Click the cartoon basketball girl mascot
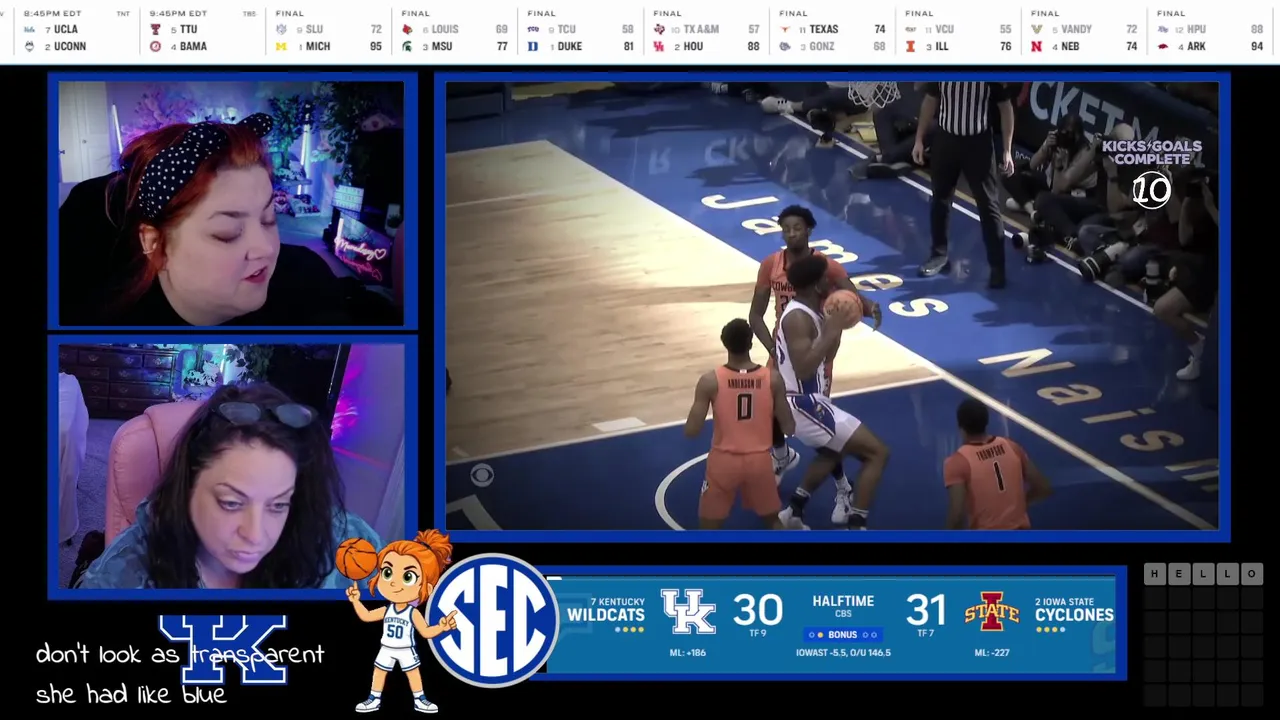1280x720 pixels. click(x=395, y=622)
